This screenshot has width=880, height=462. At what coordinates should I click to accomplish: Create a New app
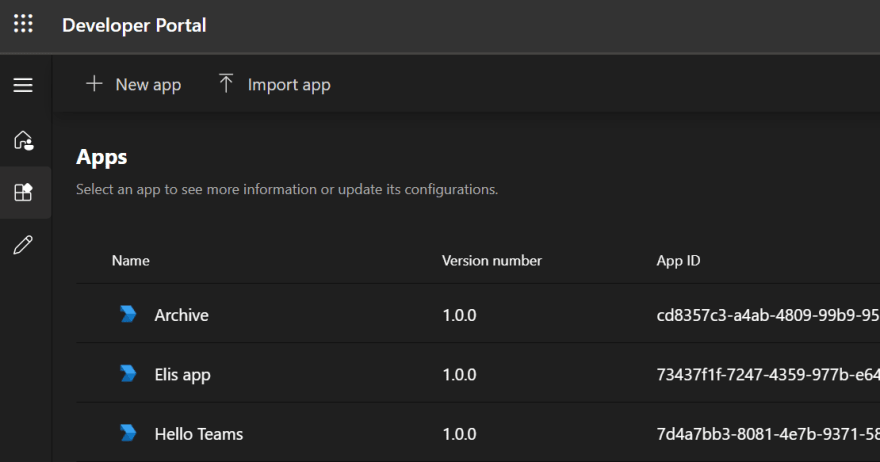coord(134,85)
